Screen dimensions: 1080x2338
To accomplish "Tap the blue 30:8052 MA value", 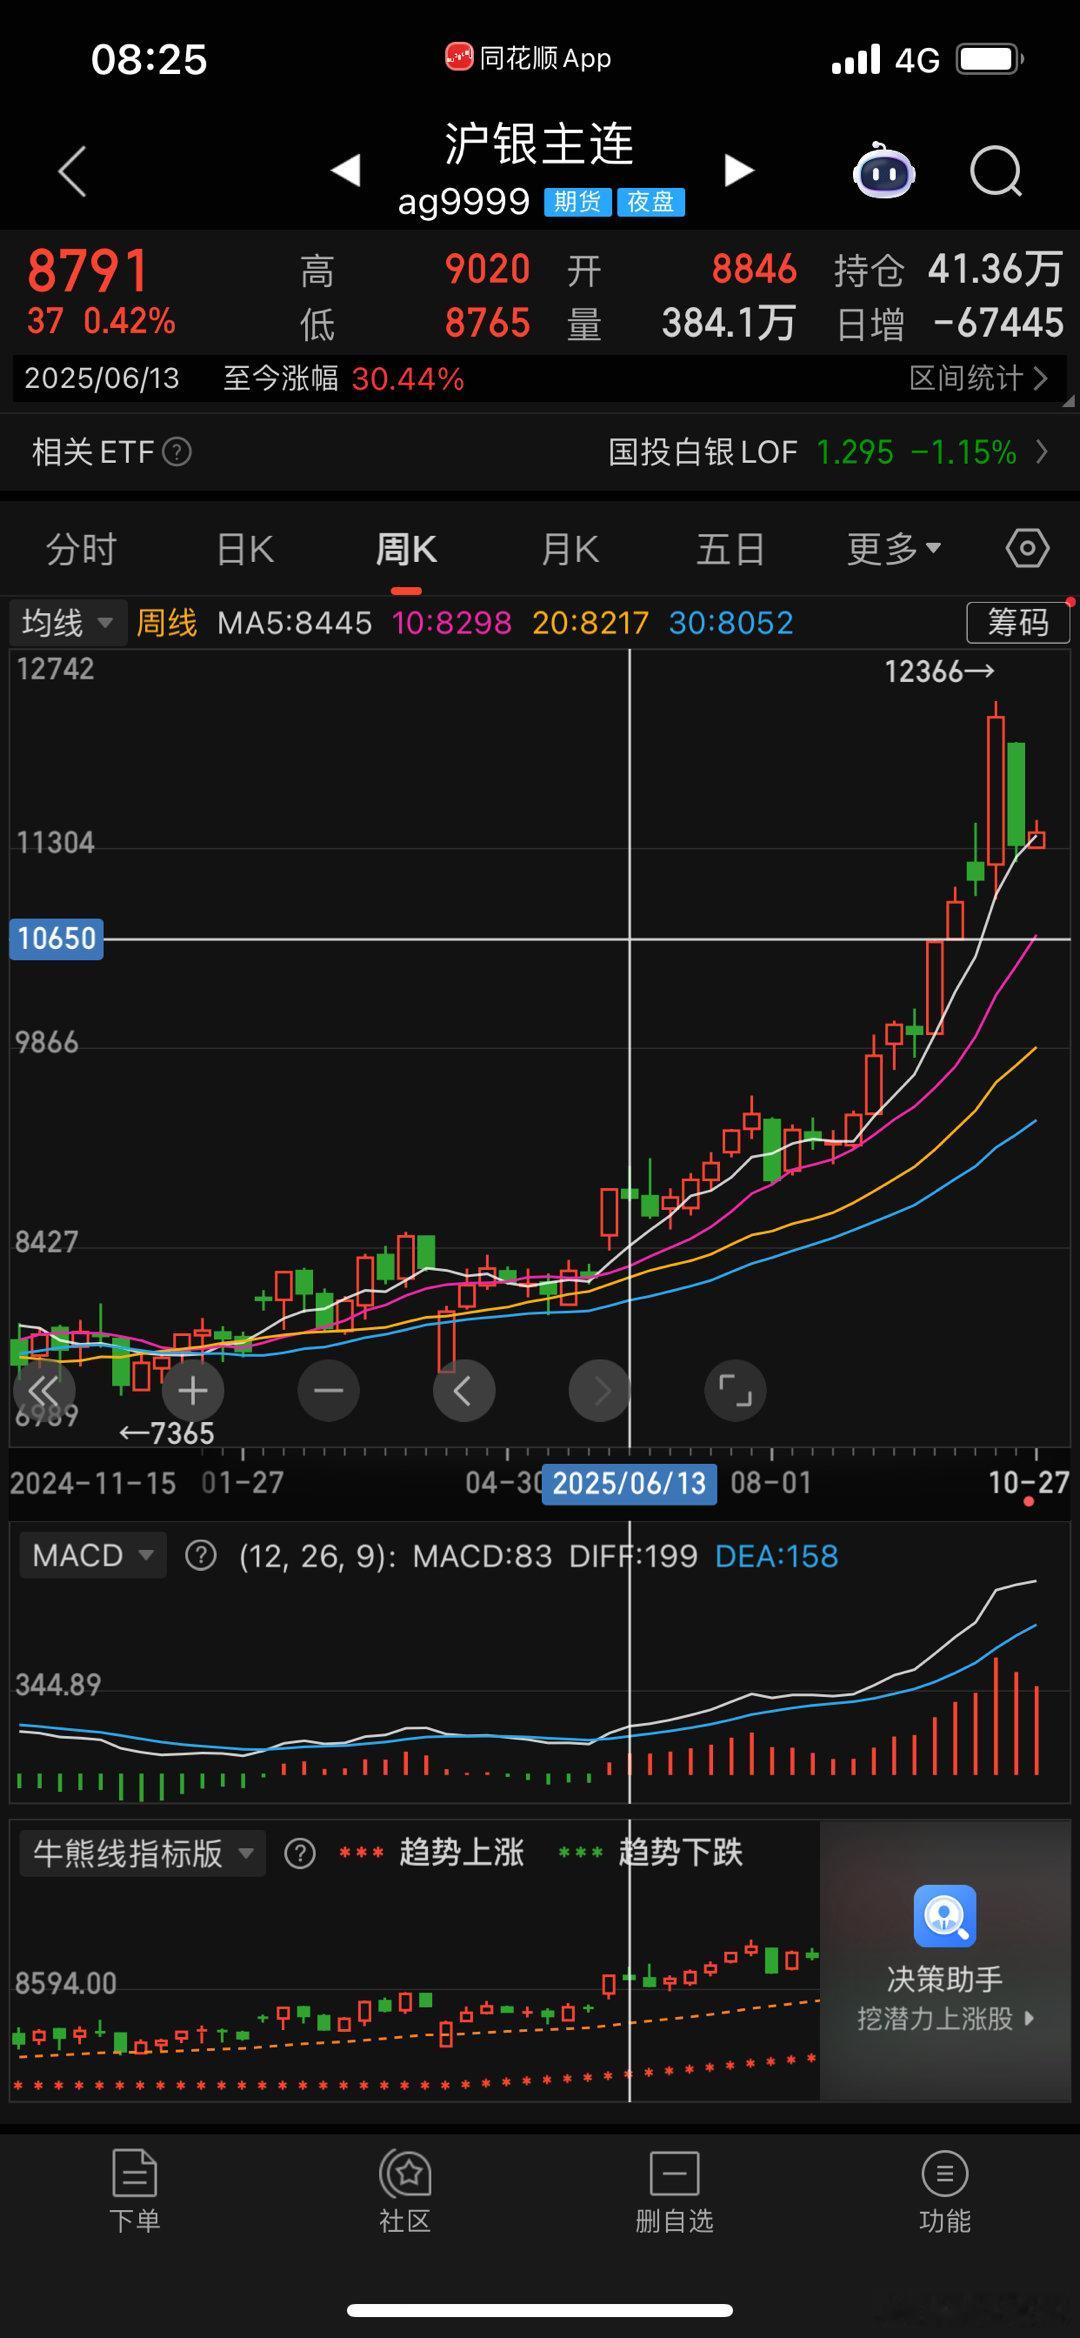I will point(731,623).
